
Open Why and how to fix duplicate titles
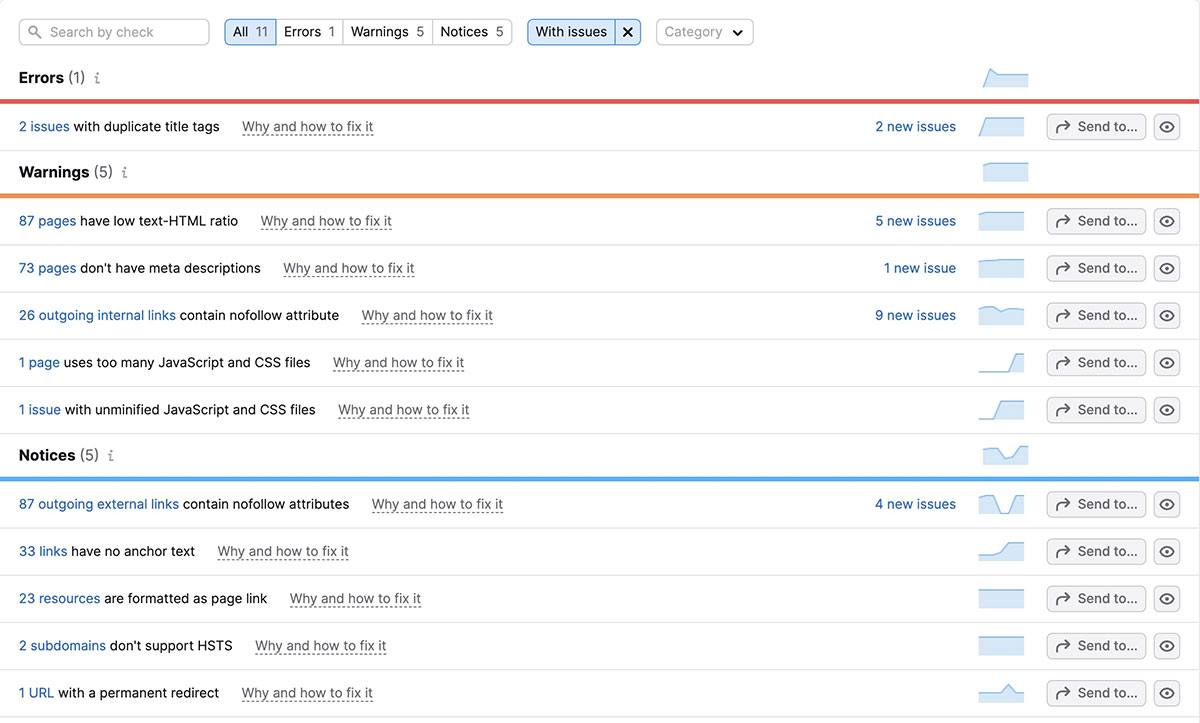tap(307, 127)
